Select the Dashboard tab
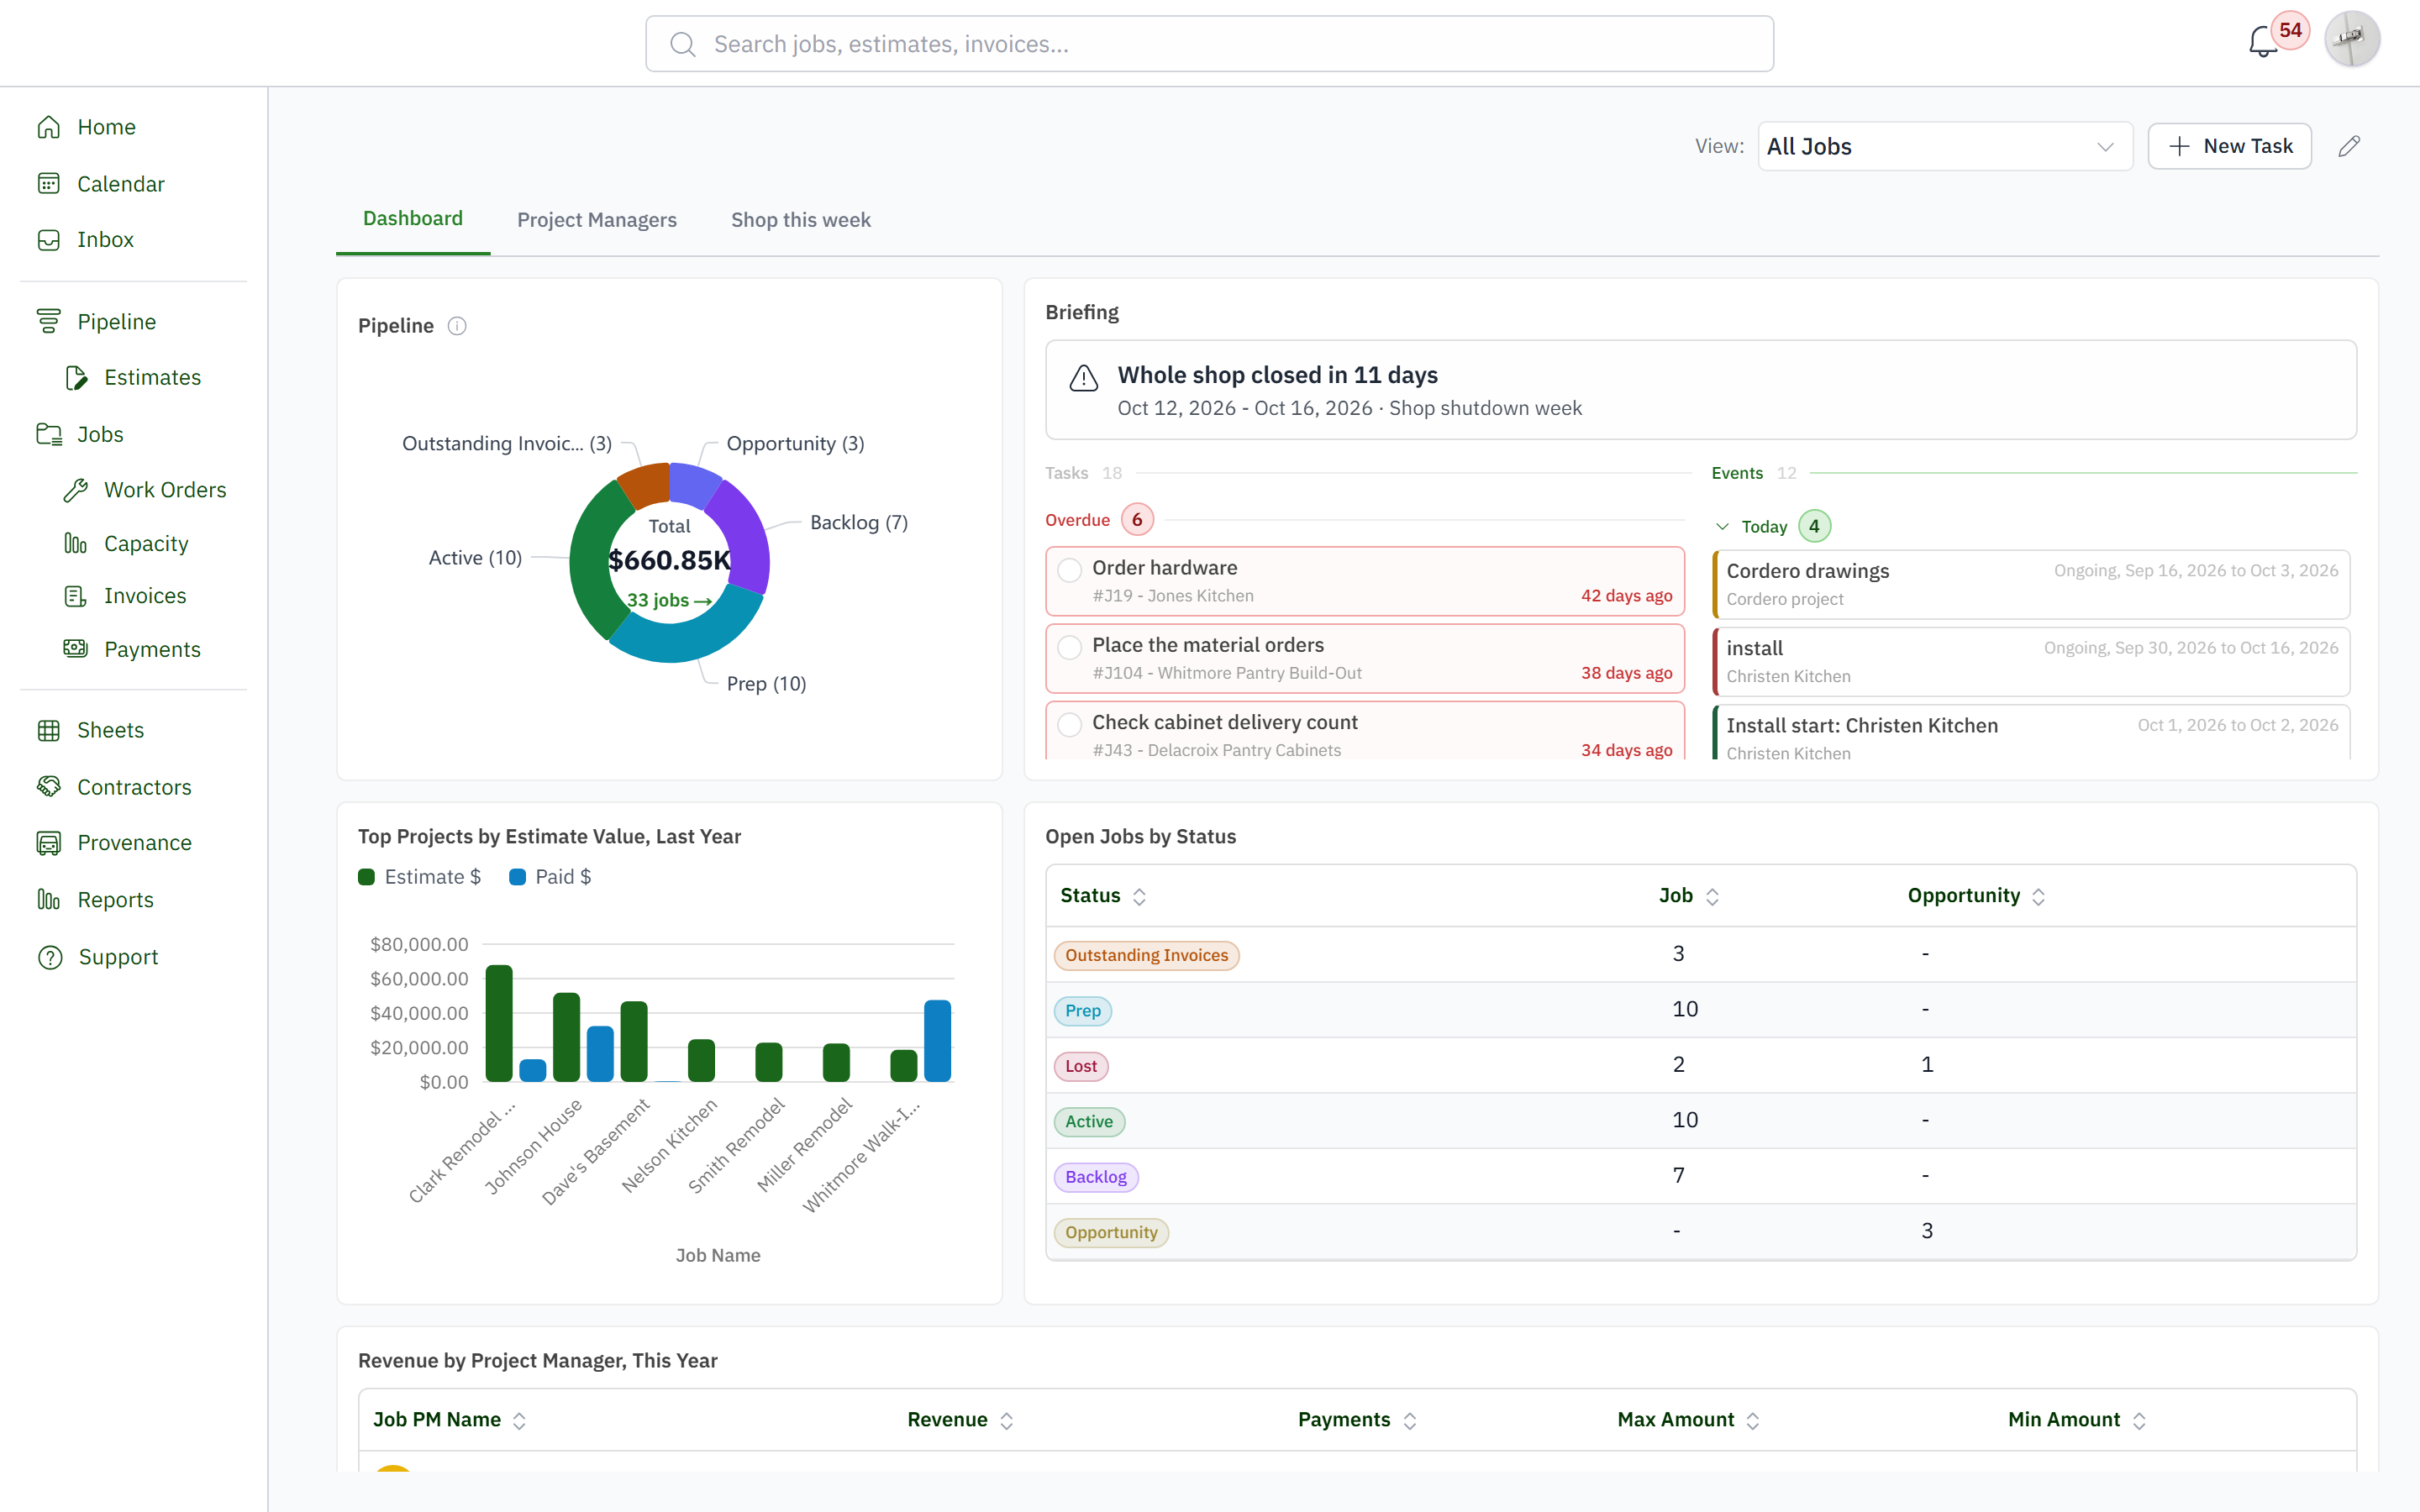This screenshot has height=1512, width=2420. click(x=413, y=219)
